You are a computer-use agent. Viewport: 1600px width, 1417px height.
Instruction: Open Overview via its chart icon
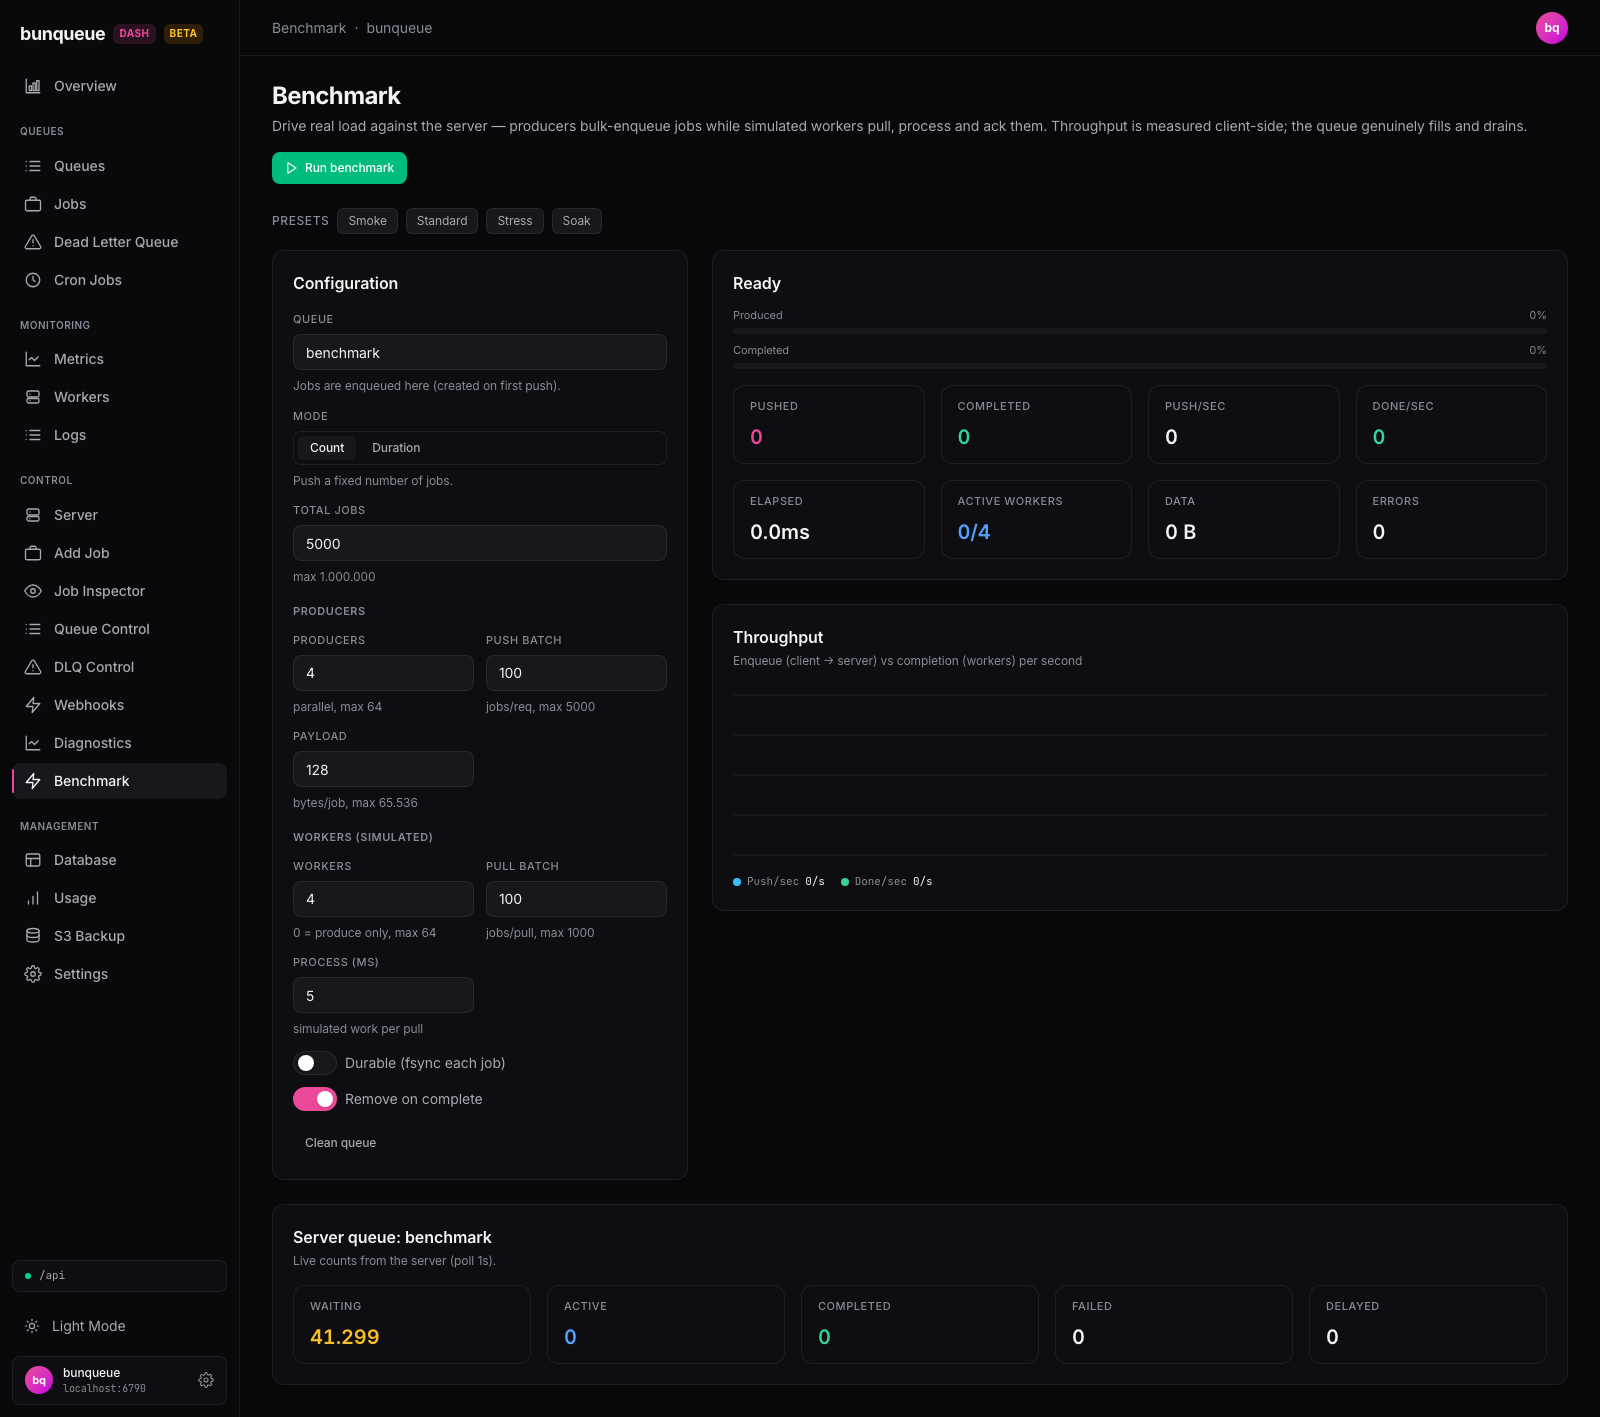coord(33,86)
